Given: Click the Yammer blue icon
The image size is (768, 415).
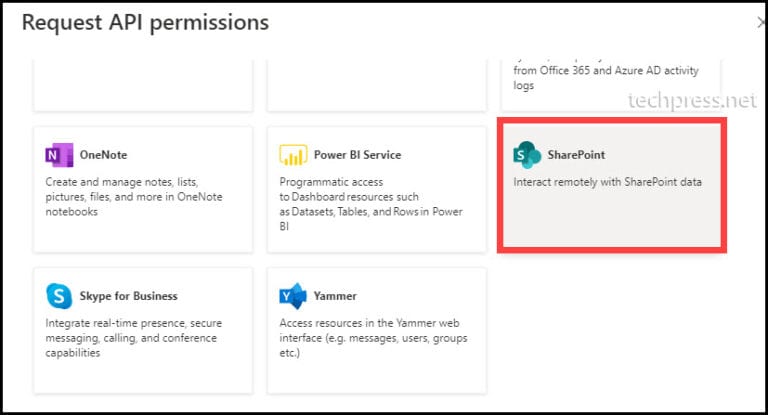Looking at the screenshot, I should point(293,296).
